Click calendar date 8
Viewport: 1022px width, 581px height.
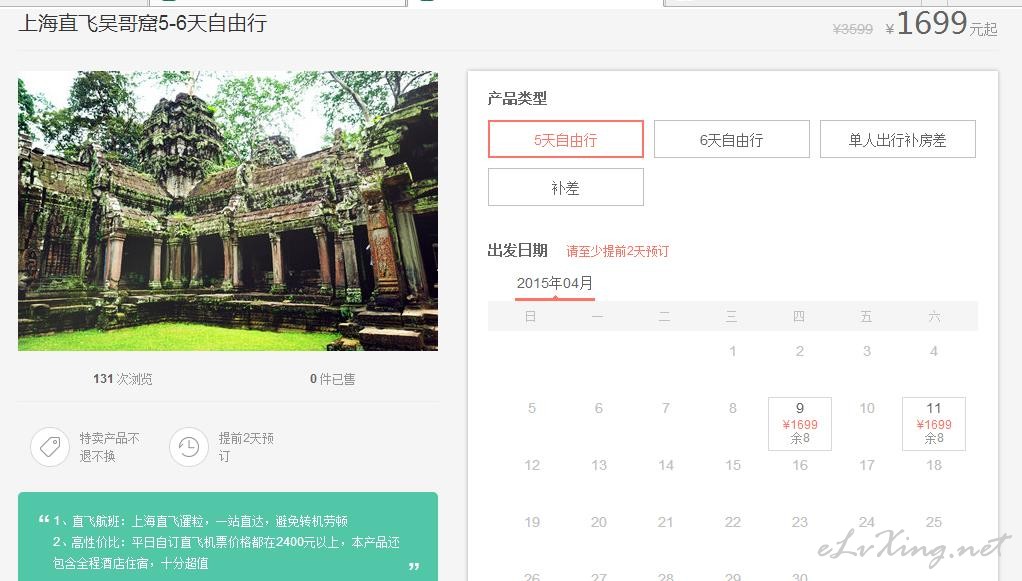pyautogui.click(x=733, y=408)
